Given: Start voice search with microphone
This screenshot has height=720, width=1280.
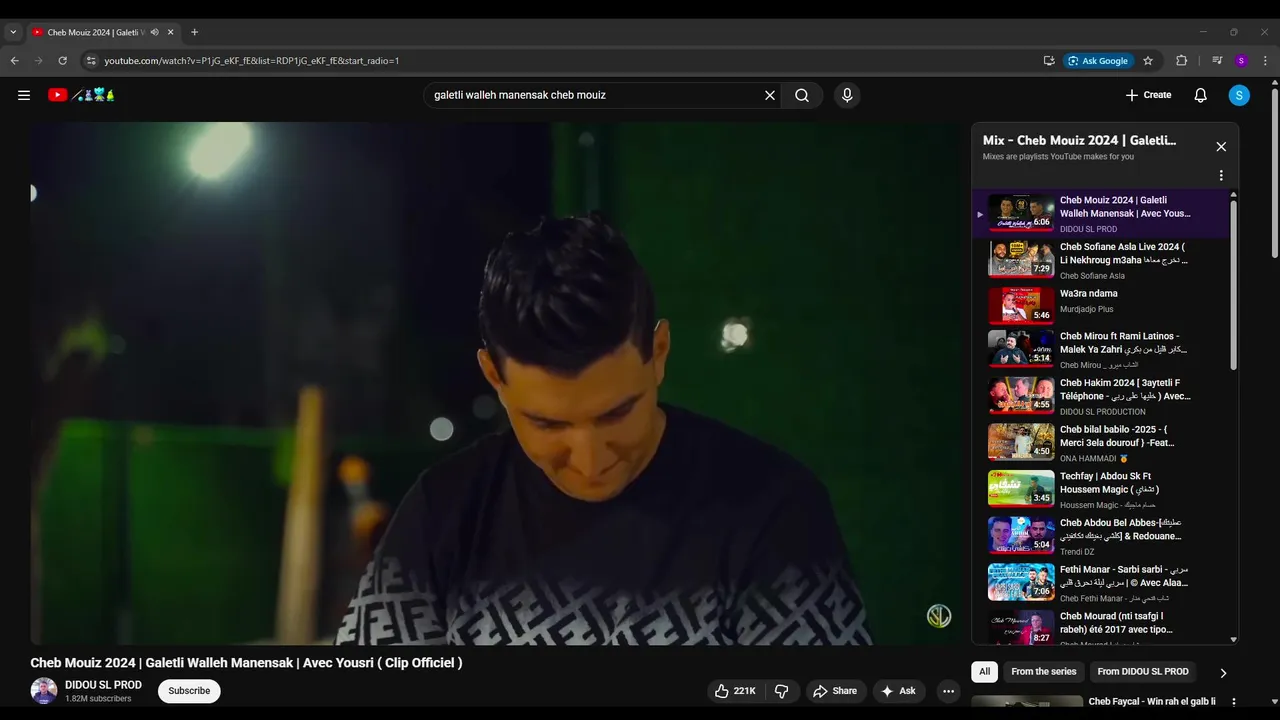Looking at the screenshot, I should pos(847,95).
